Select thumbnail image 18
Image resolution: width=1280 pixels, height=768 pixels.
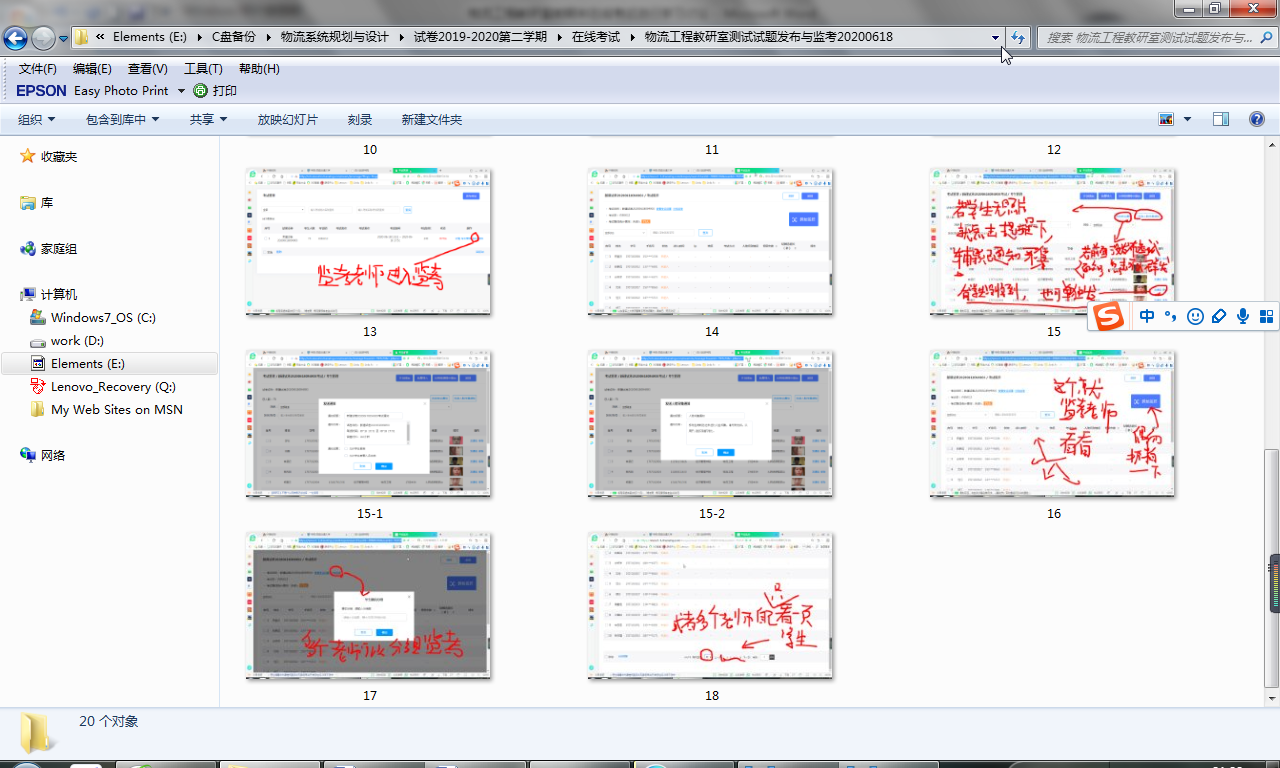click(711, 606)
